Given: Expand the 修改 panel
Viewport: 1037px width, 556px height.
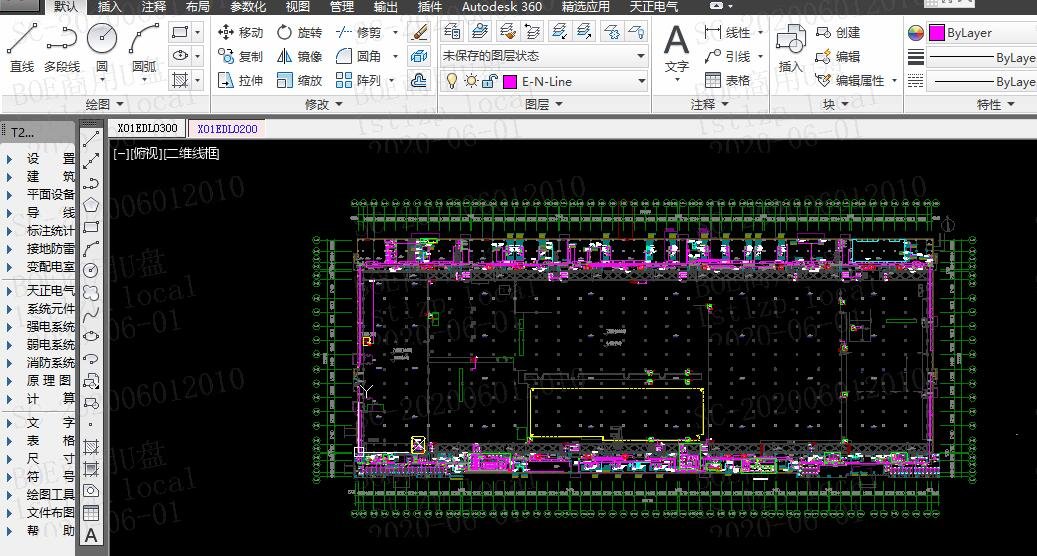Looking at the screenshot, I should tap(324, 104).
